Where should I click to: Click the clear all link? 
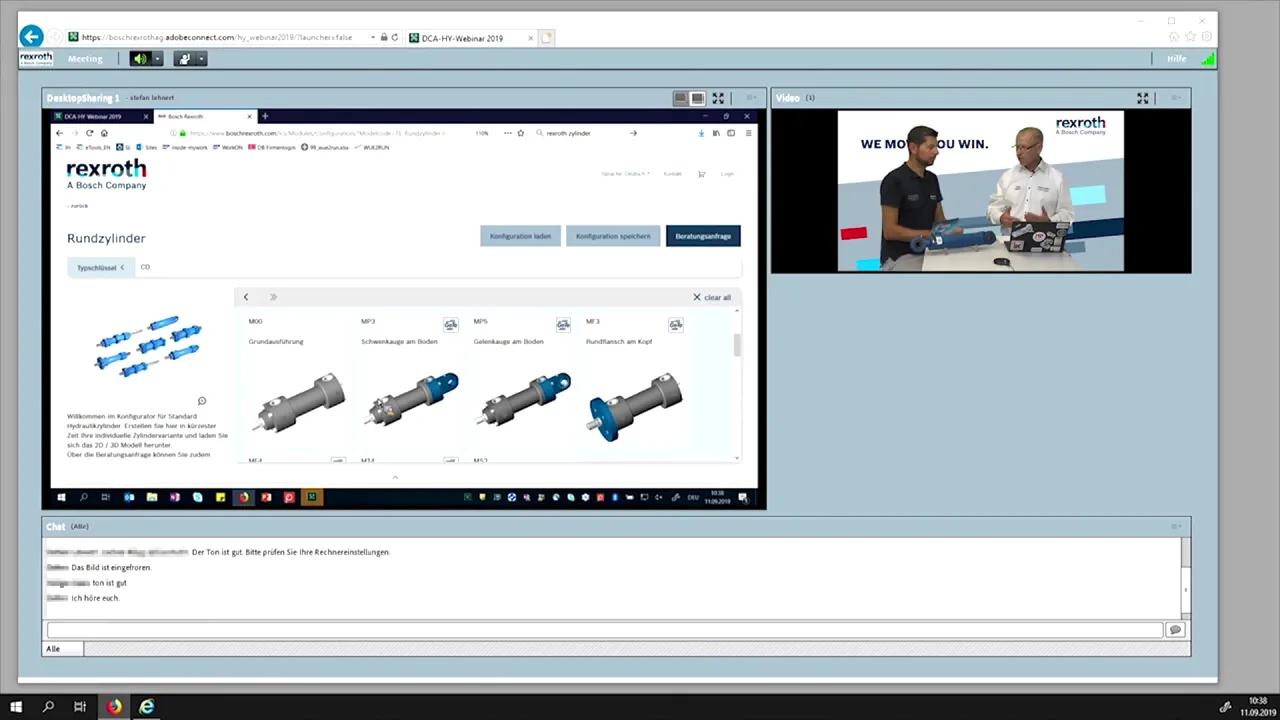(711, 297)
